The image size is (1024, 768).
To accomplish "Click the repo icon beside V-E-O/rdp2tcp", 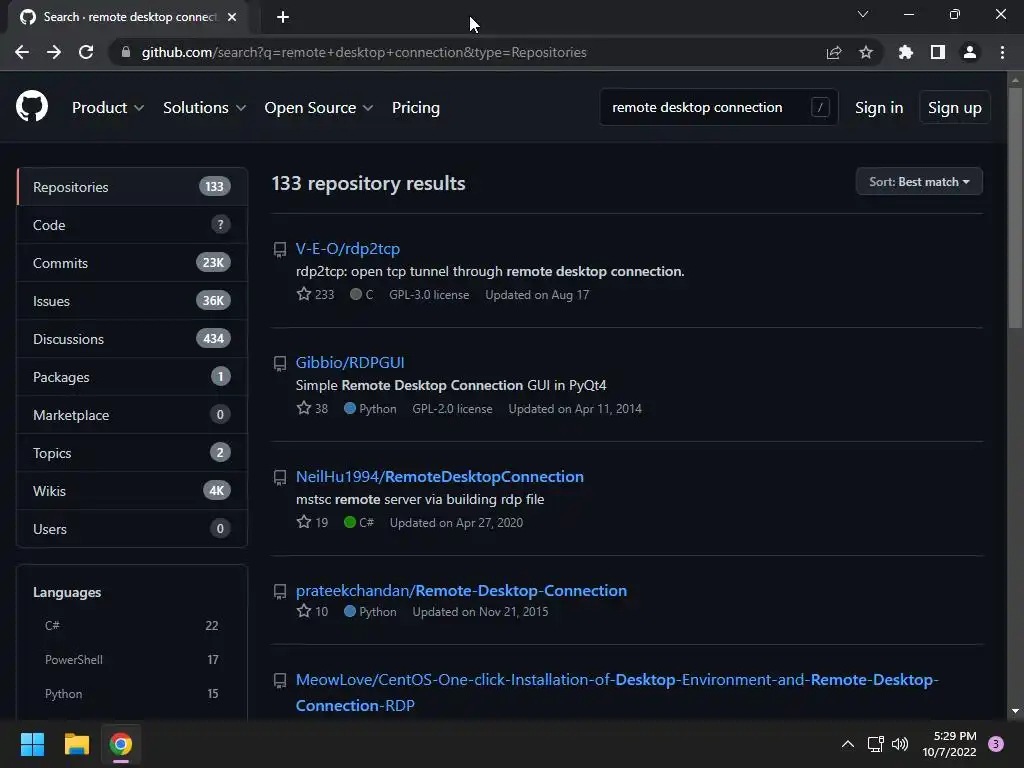I will point(280,249).
